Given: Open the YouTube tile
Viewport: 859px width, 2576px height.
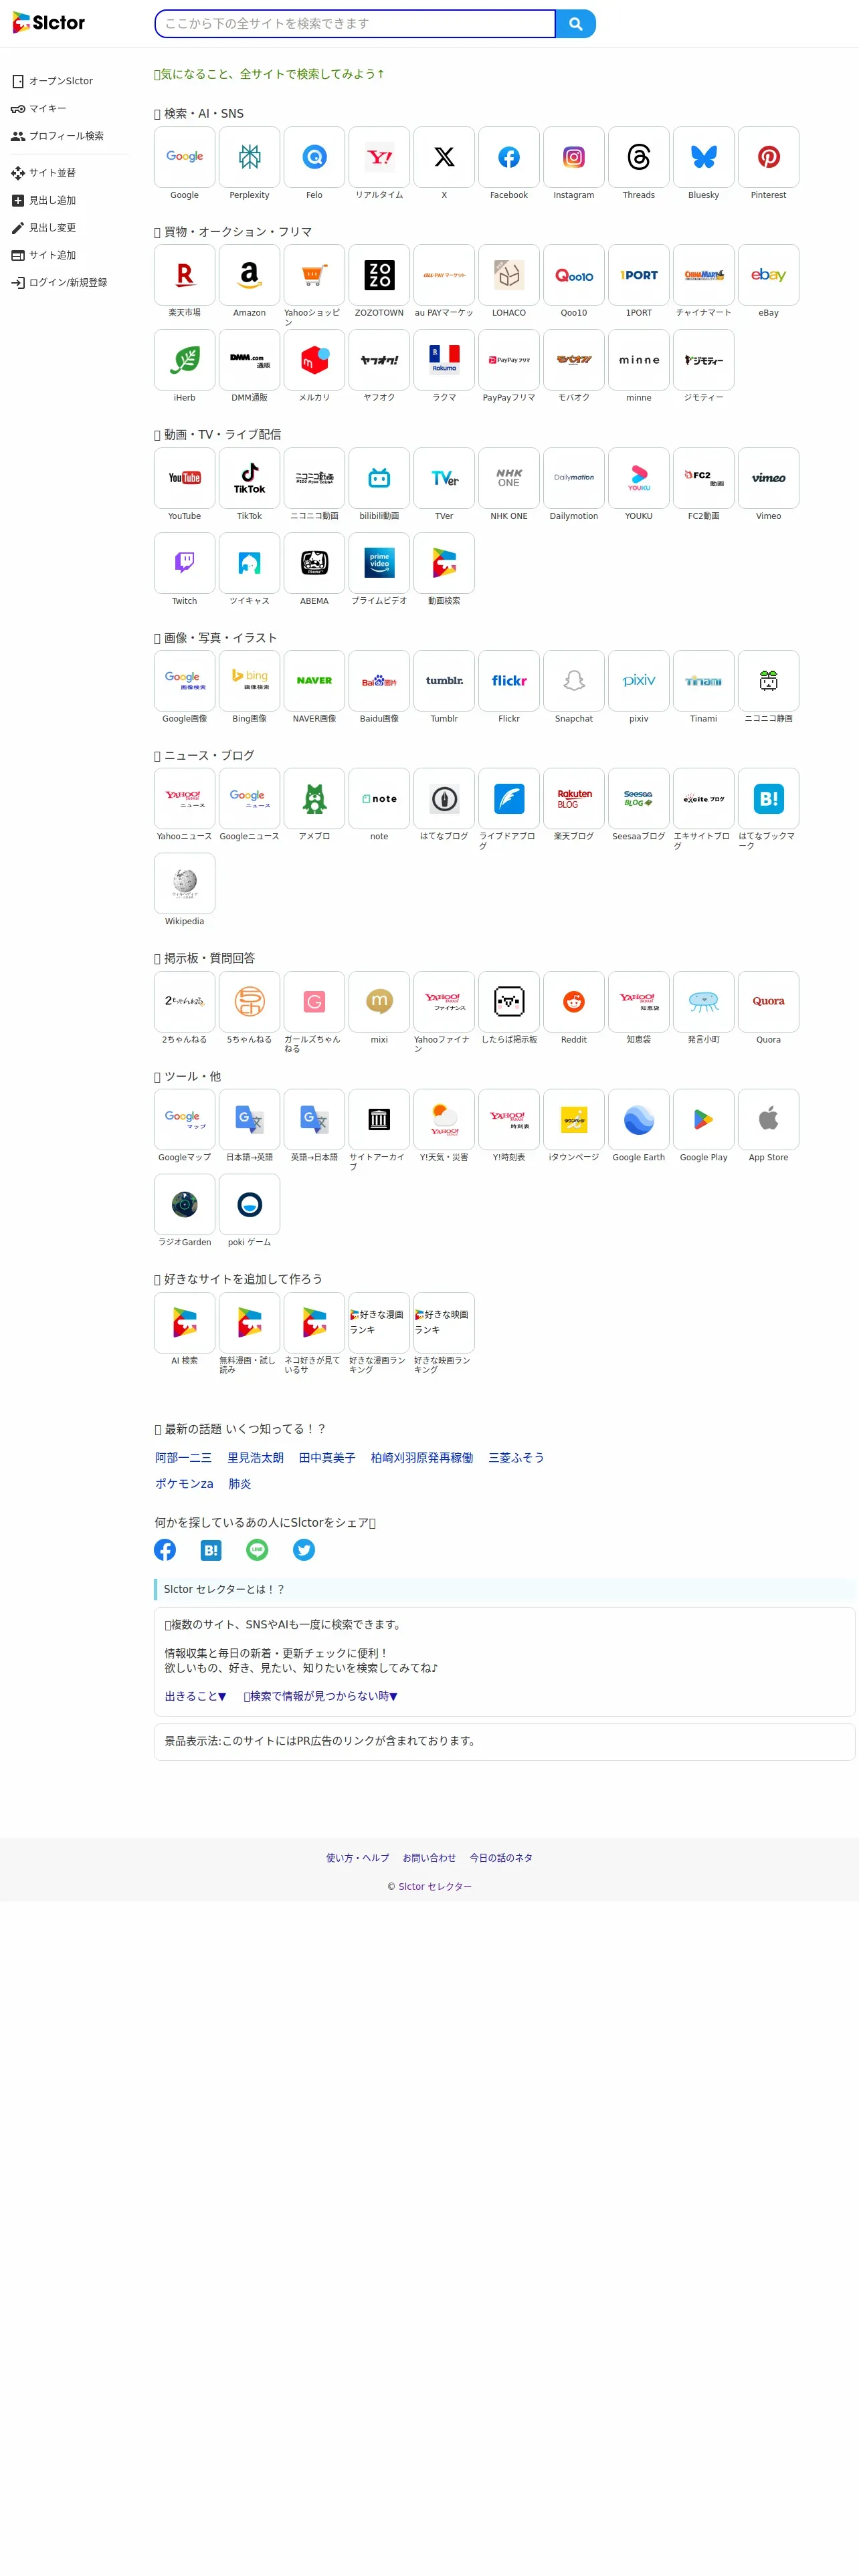Looking at the screenshot, I should (184, 478).
